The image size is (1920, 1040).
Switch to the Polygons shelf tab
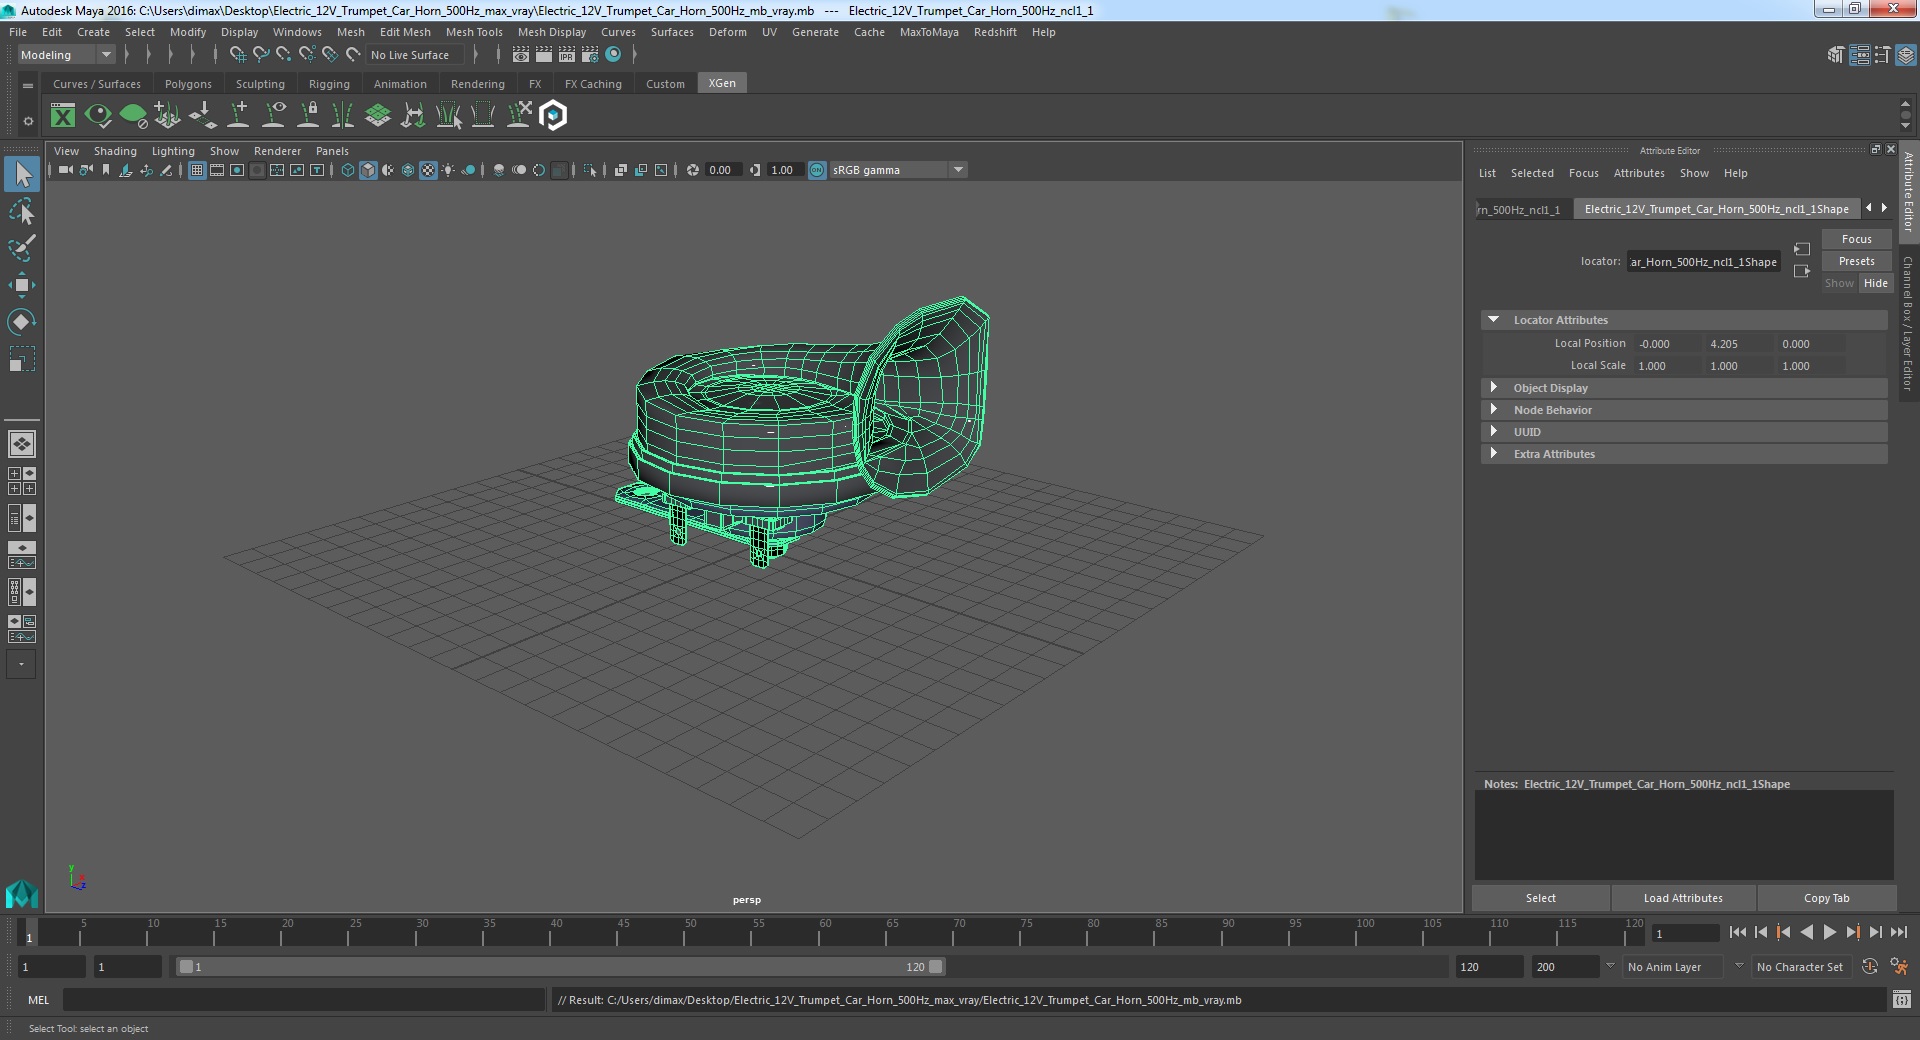[188, 84]
